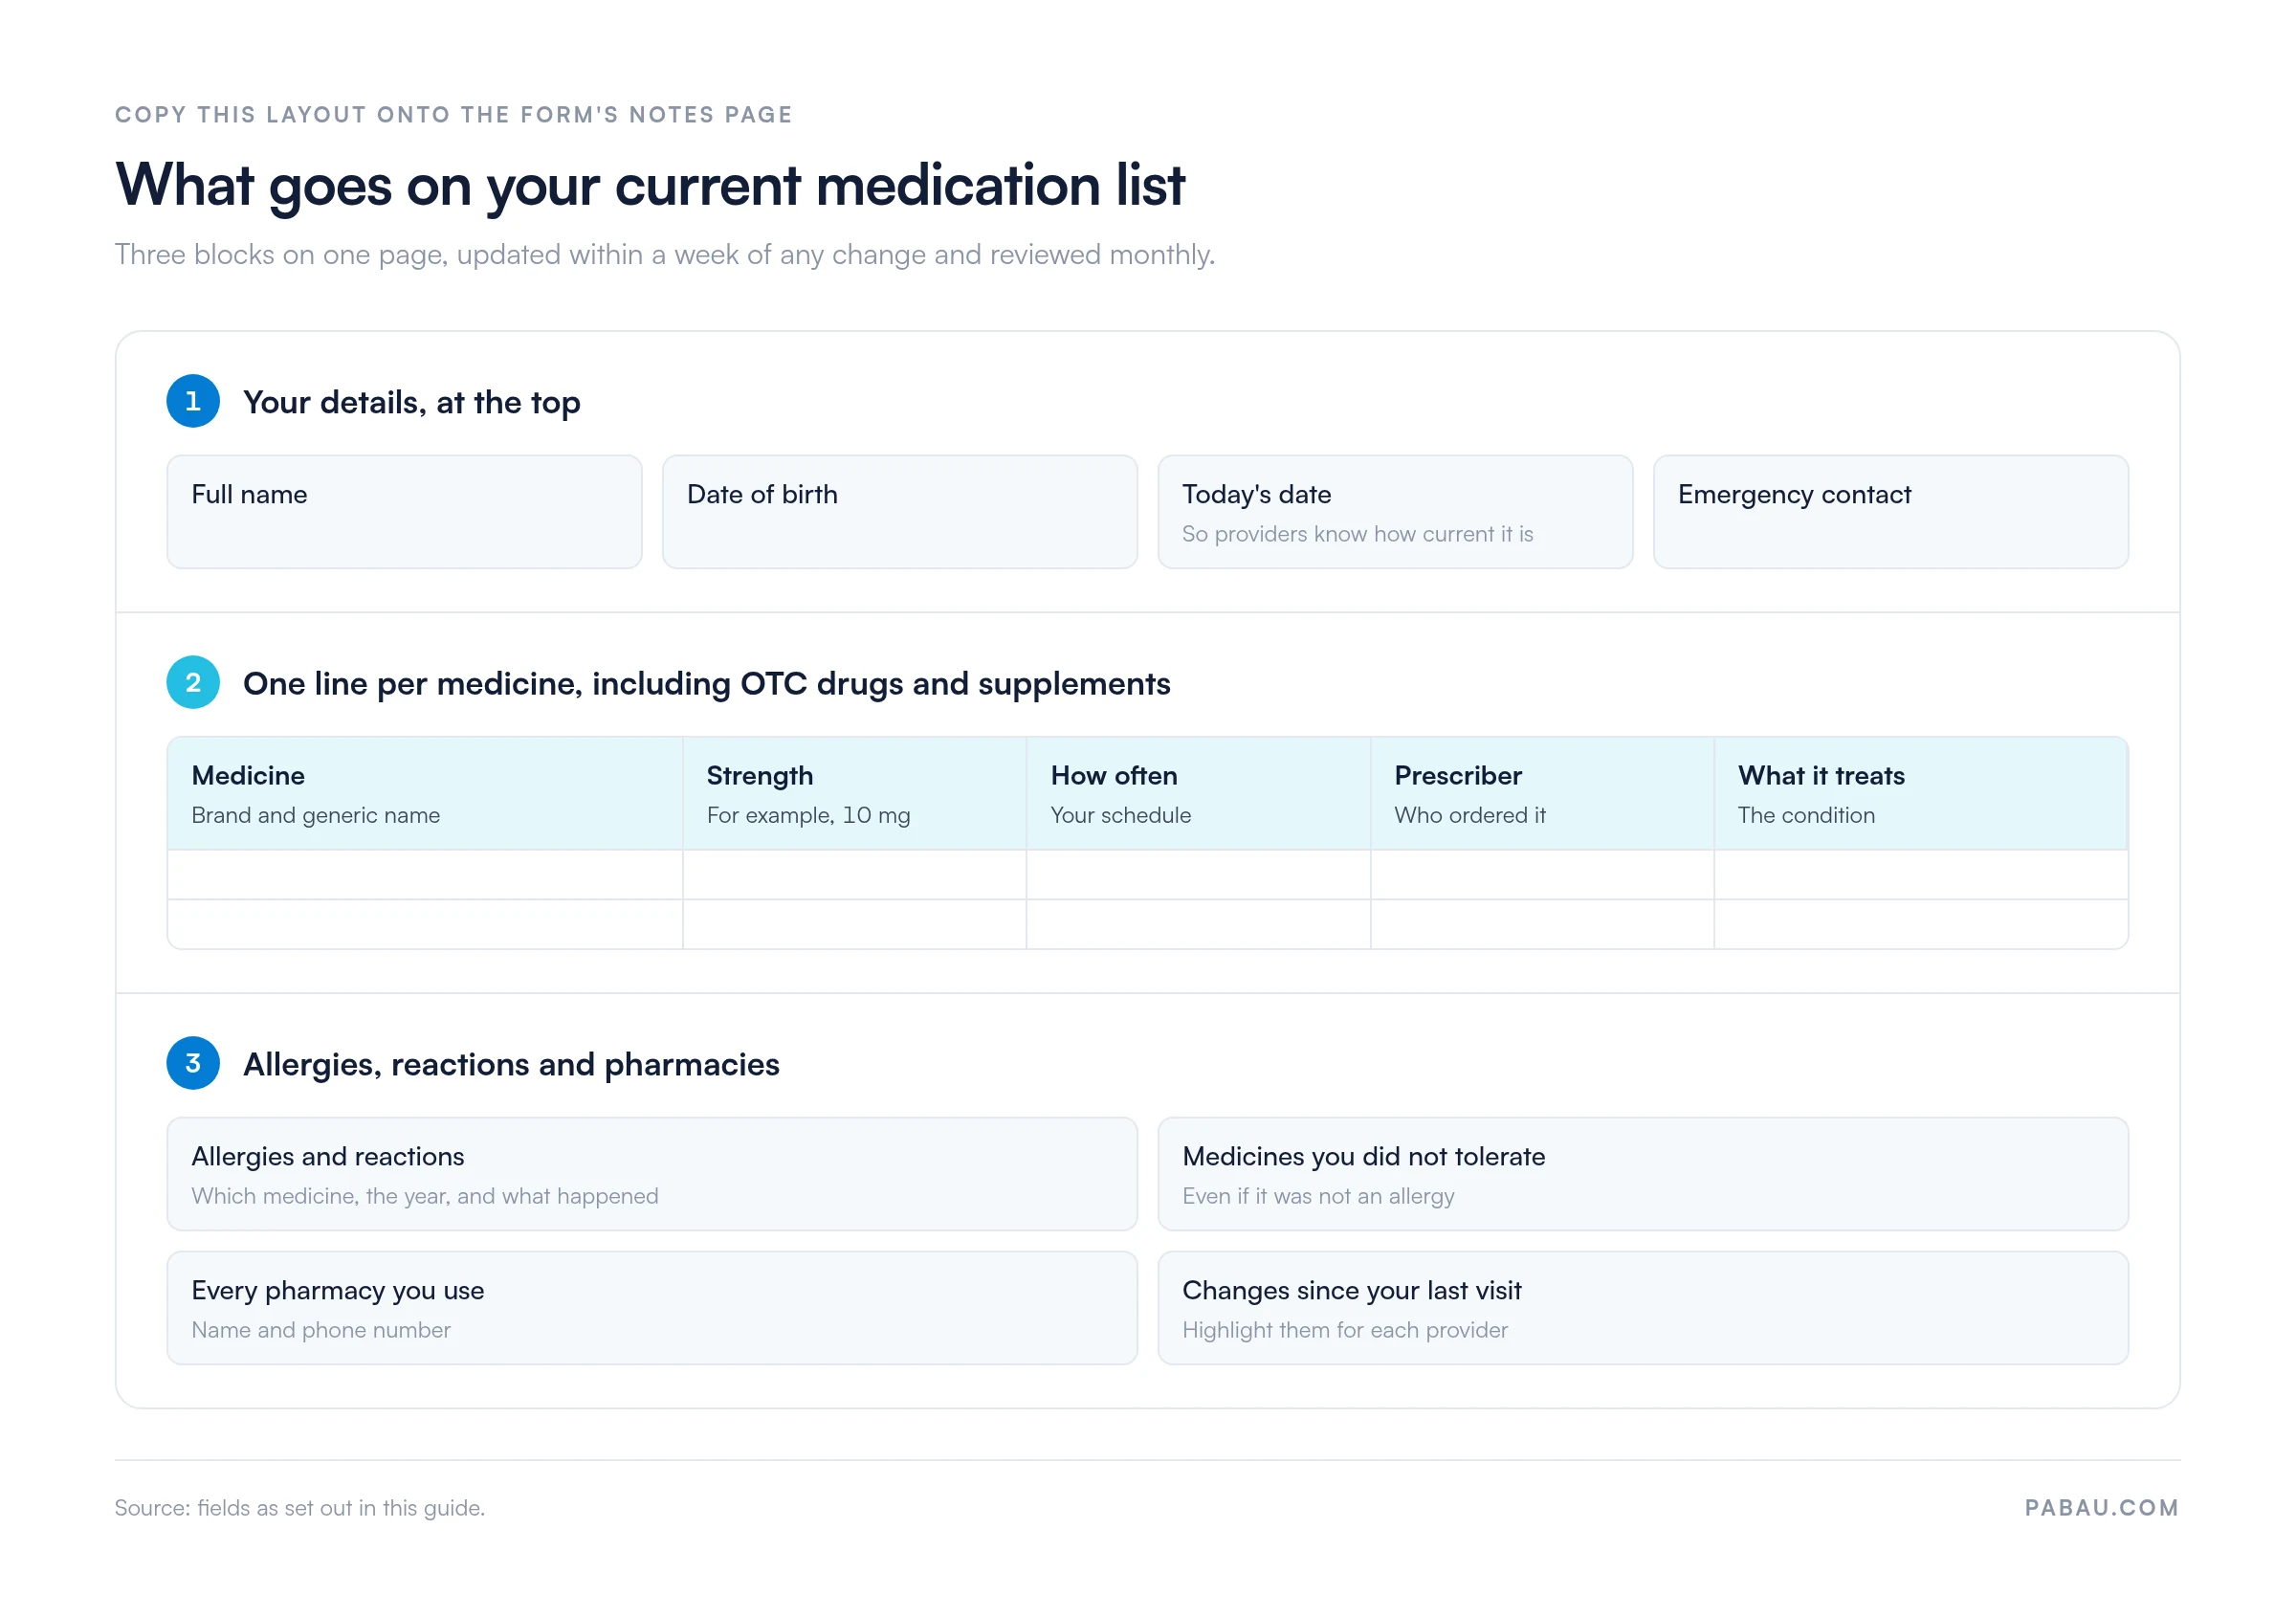Click Medicines you did not tolerate box
The image size is (2296, 1617).
(x=1643, y=1174)
